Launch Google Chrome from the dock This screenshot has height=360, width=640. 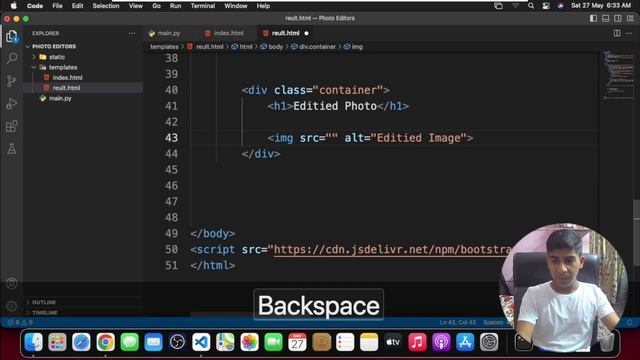(x=105, y=342)
